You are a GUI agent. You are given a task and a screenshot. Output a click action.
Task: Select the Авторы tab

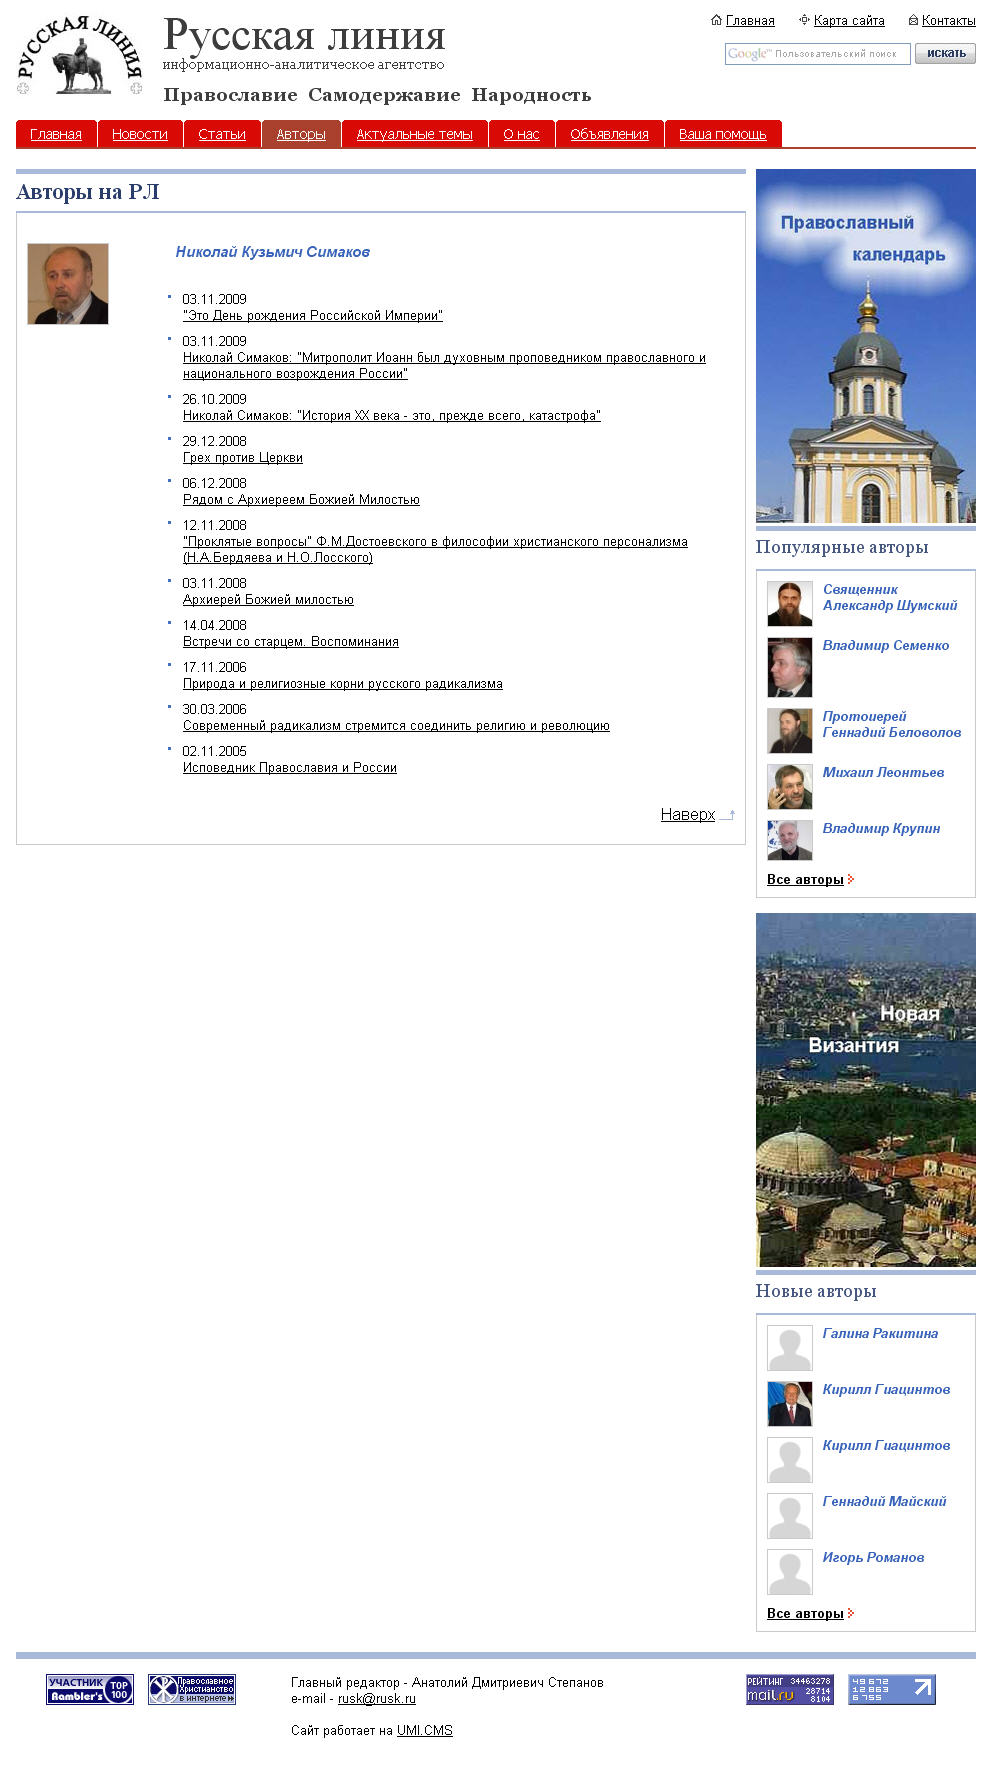tap(301, 134)
